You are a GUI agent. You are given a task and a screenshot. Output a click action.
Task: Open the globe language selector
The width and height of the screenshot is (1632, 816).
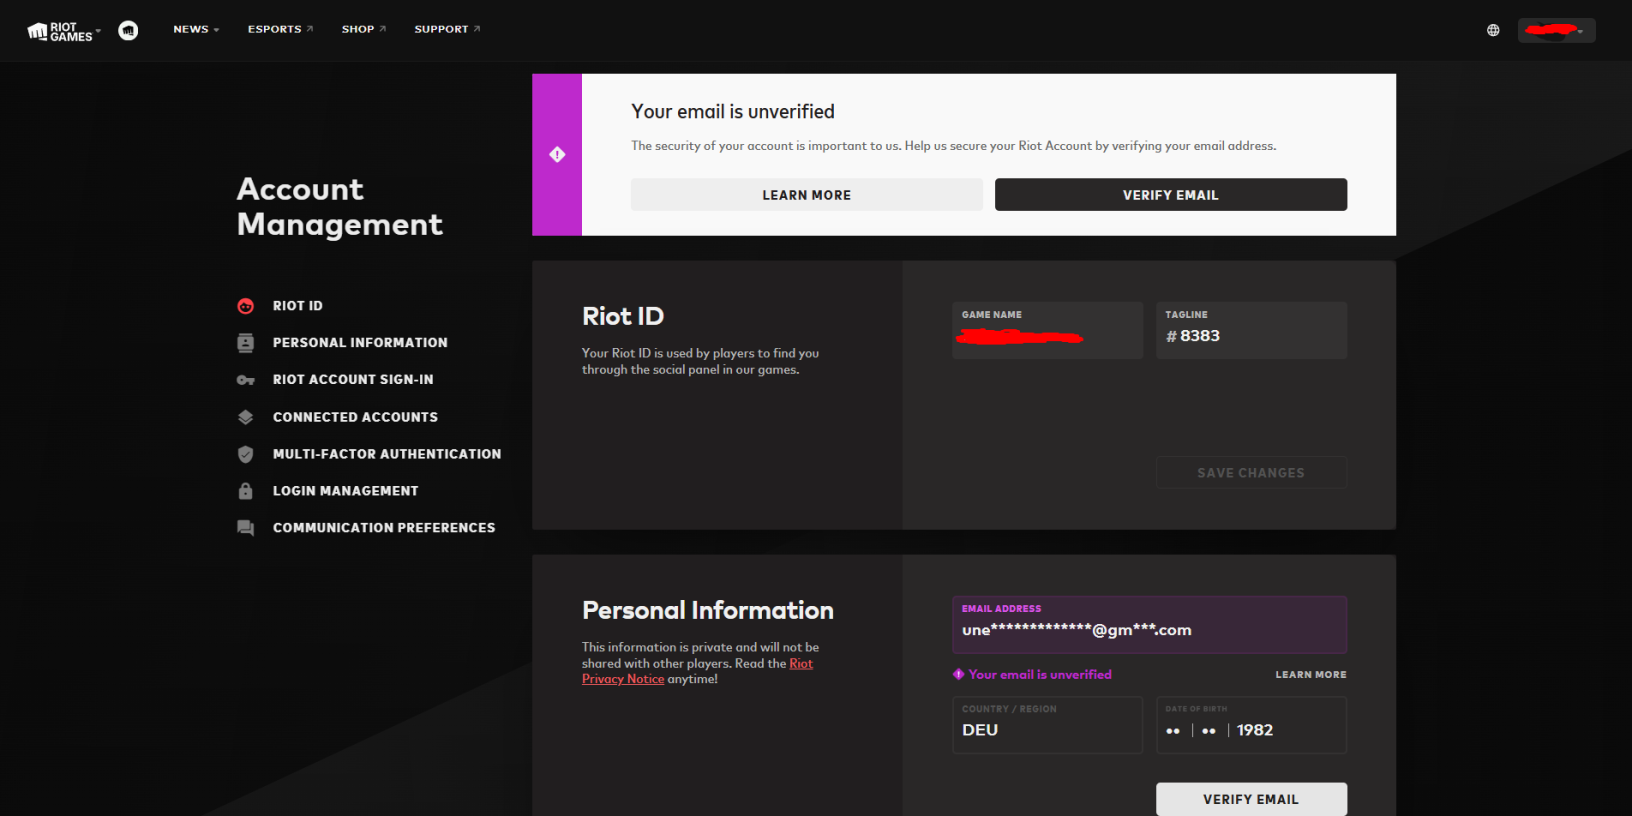[x=1493, y=30]
